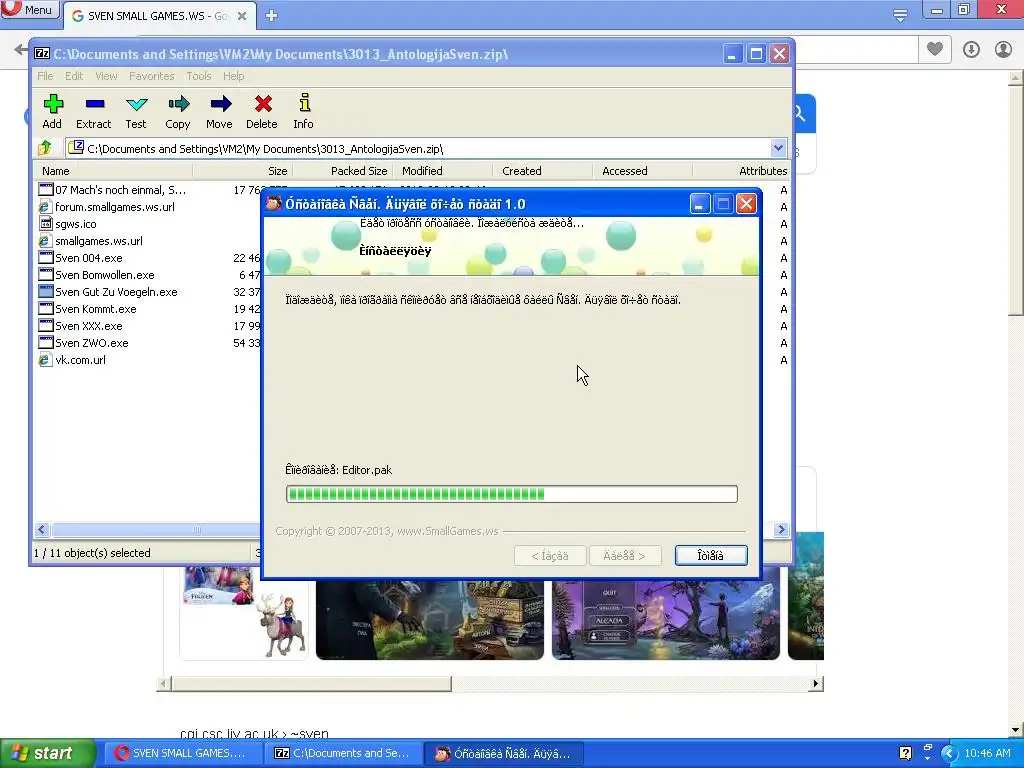Click the installer green progress bar
The height and width of the screenshot is (768, 1024).
click(x=511, y=494)
